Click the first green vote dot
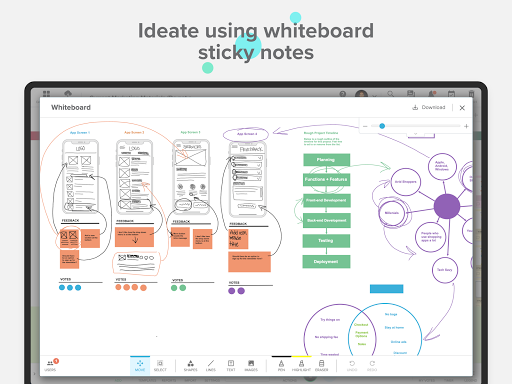Image resolution: width=512 pixels, height=384 pixels. pos(174,288)
